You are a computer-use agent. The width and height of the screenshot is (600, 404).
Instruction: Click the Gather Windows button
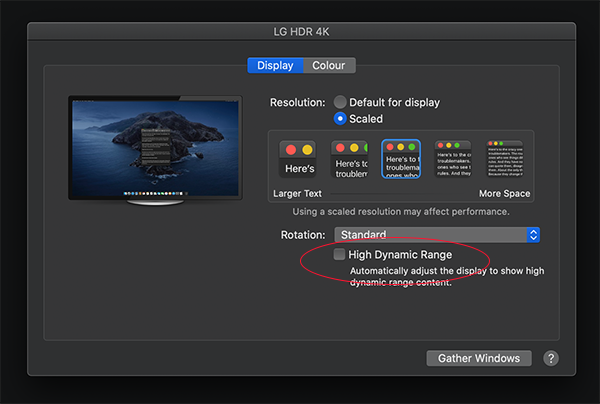[479, 358]
